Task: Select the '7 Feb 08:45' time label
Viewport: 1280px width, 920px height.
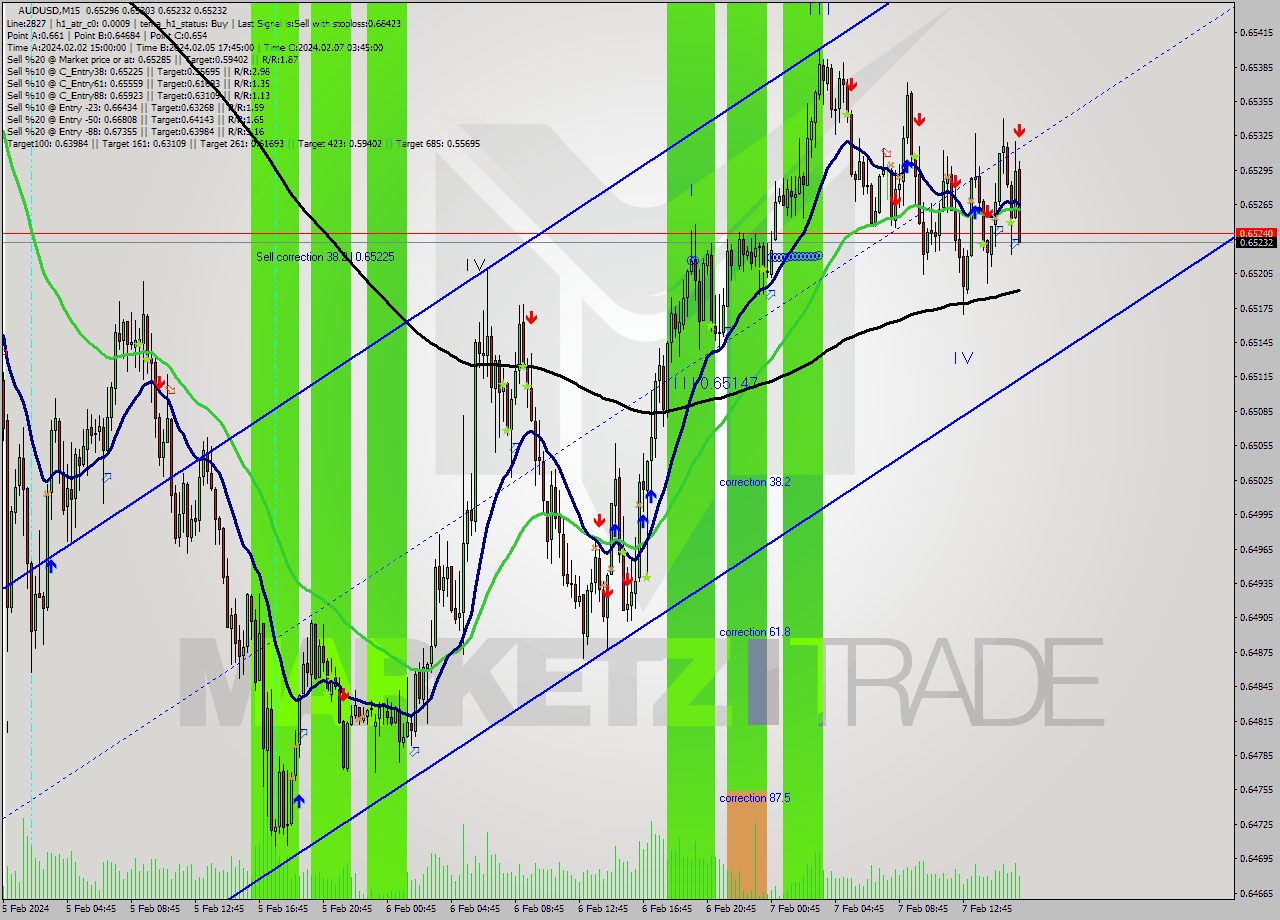Action: [923, 909]
